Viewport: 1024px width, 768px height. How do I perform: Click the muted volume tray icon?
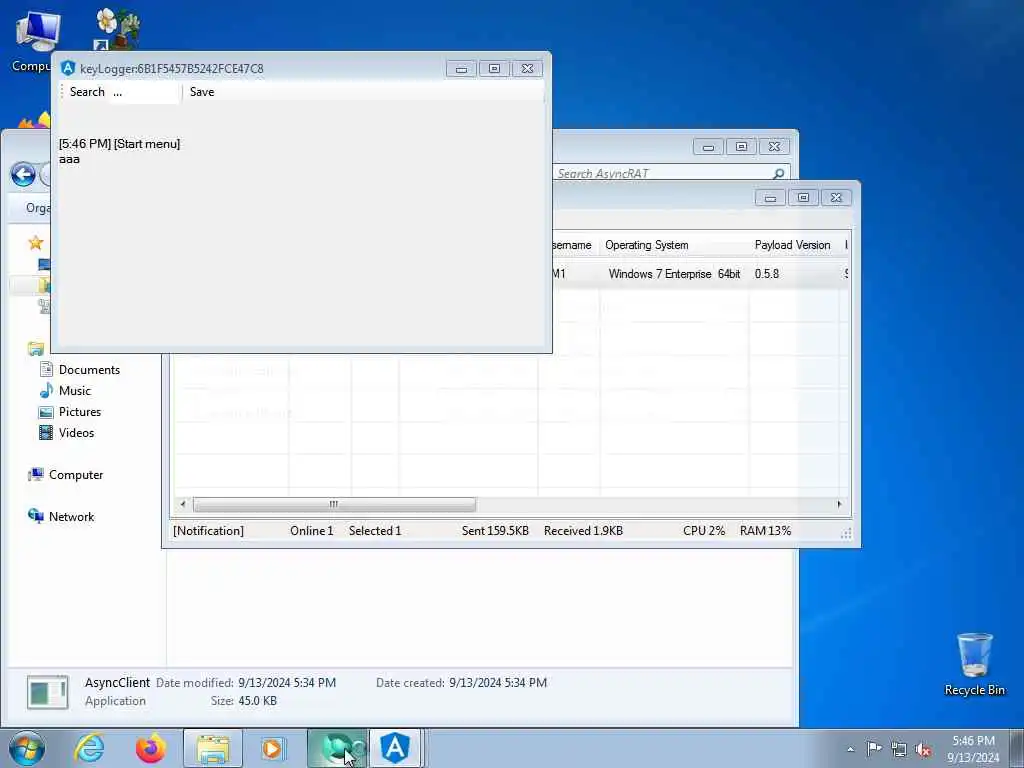click(923, 749)
